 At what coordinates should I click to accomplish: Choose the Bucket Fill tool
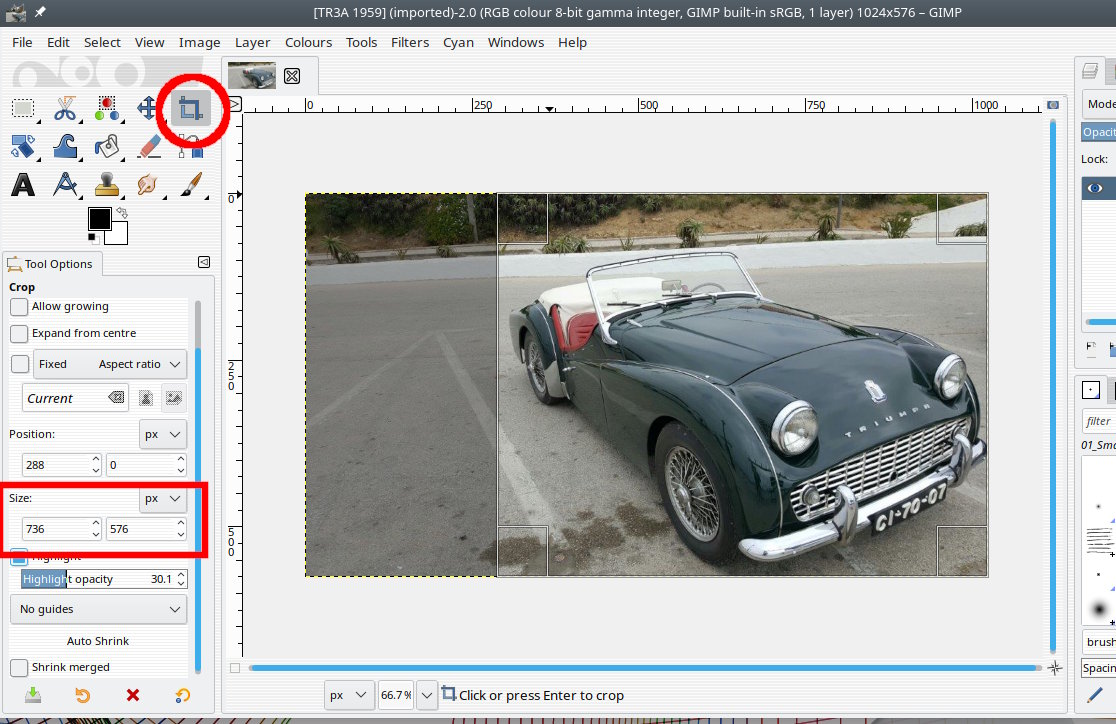click(x=107, y=147)
